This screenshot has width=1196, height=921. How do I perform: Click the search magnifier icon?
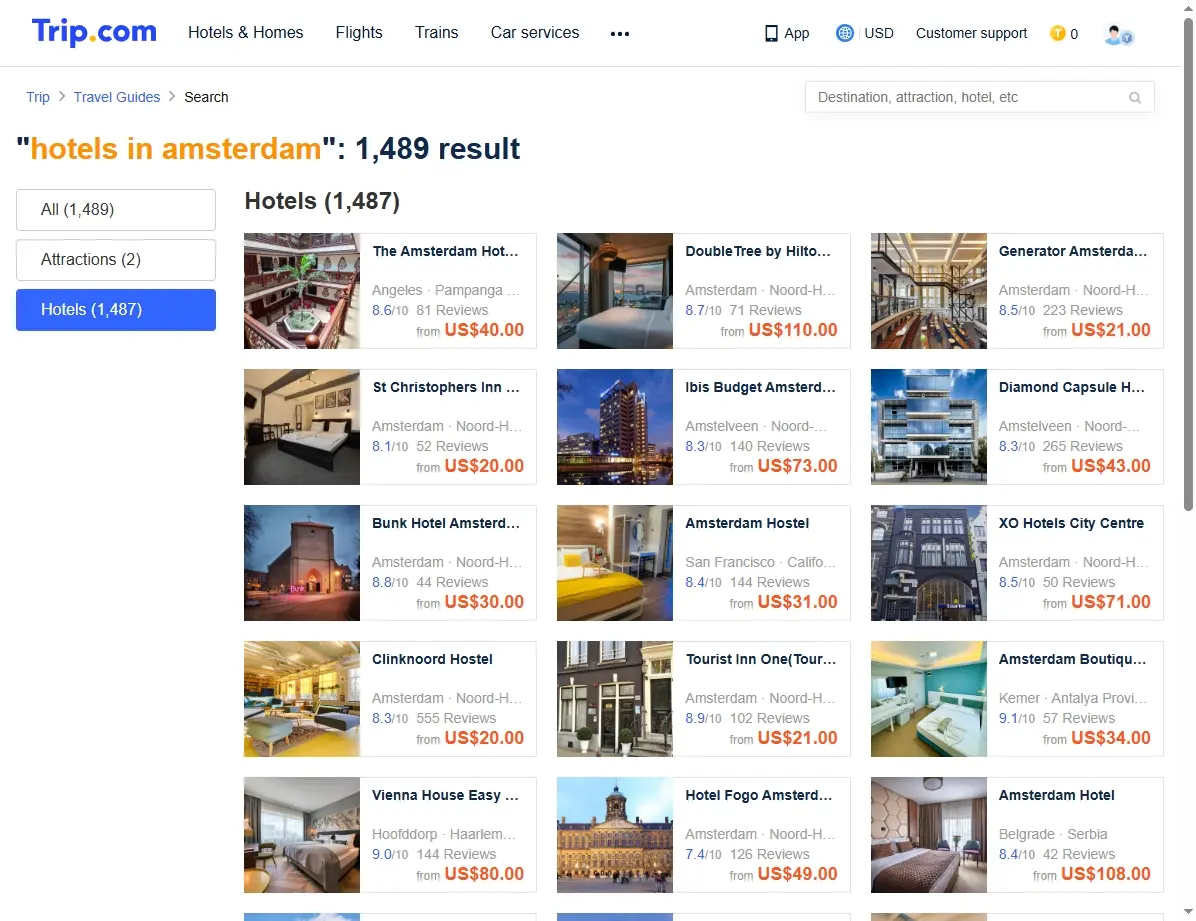pyautogui.click(x=1135, y=98)
